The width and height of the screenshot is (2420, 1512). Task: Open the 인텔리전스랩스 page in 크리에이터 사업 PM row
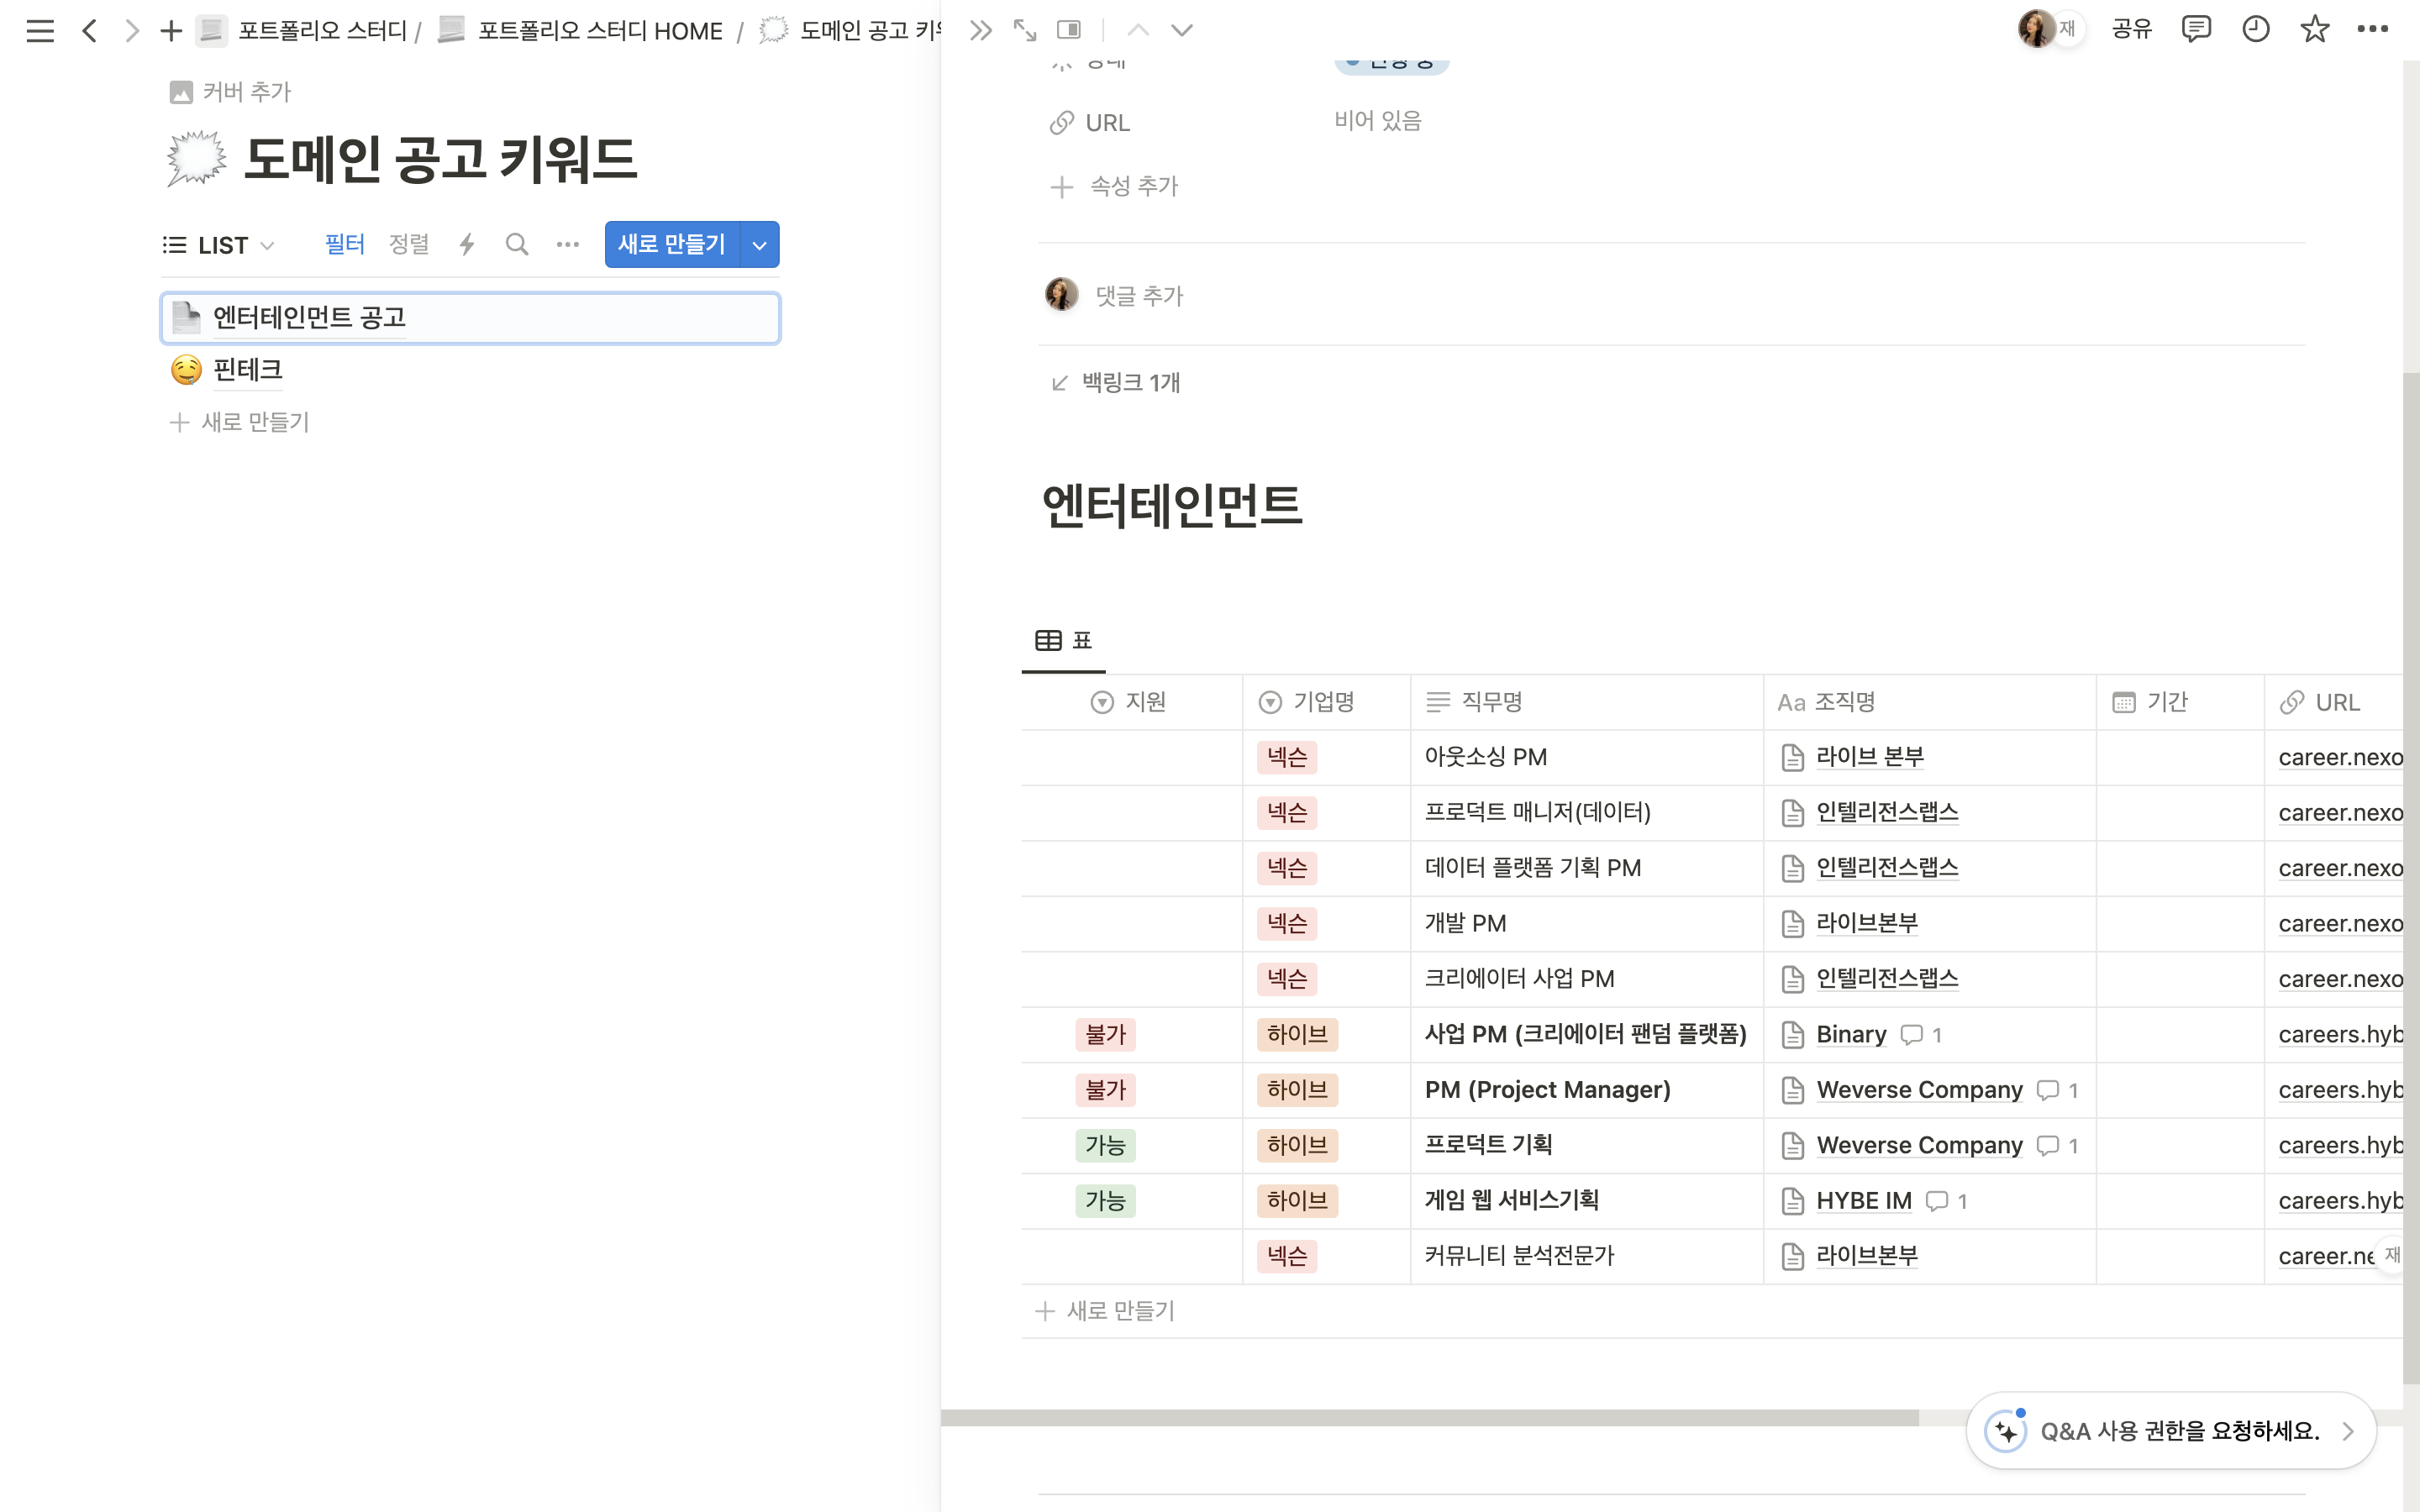(1887, 979)
